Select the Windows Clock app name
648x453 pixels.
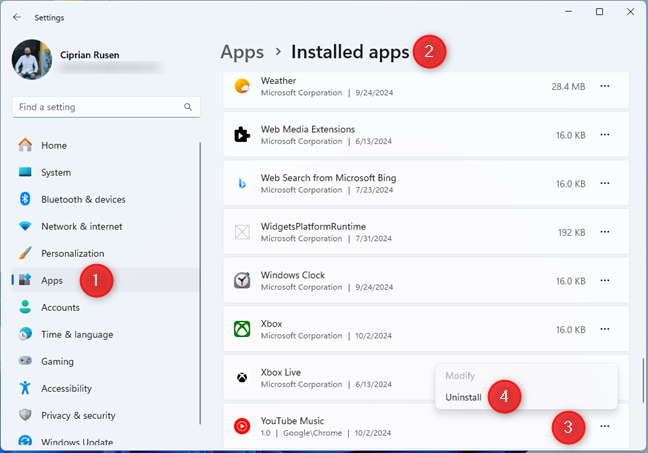click(293, 275)
